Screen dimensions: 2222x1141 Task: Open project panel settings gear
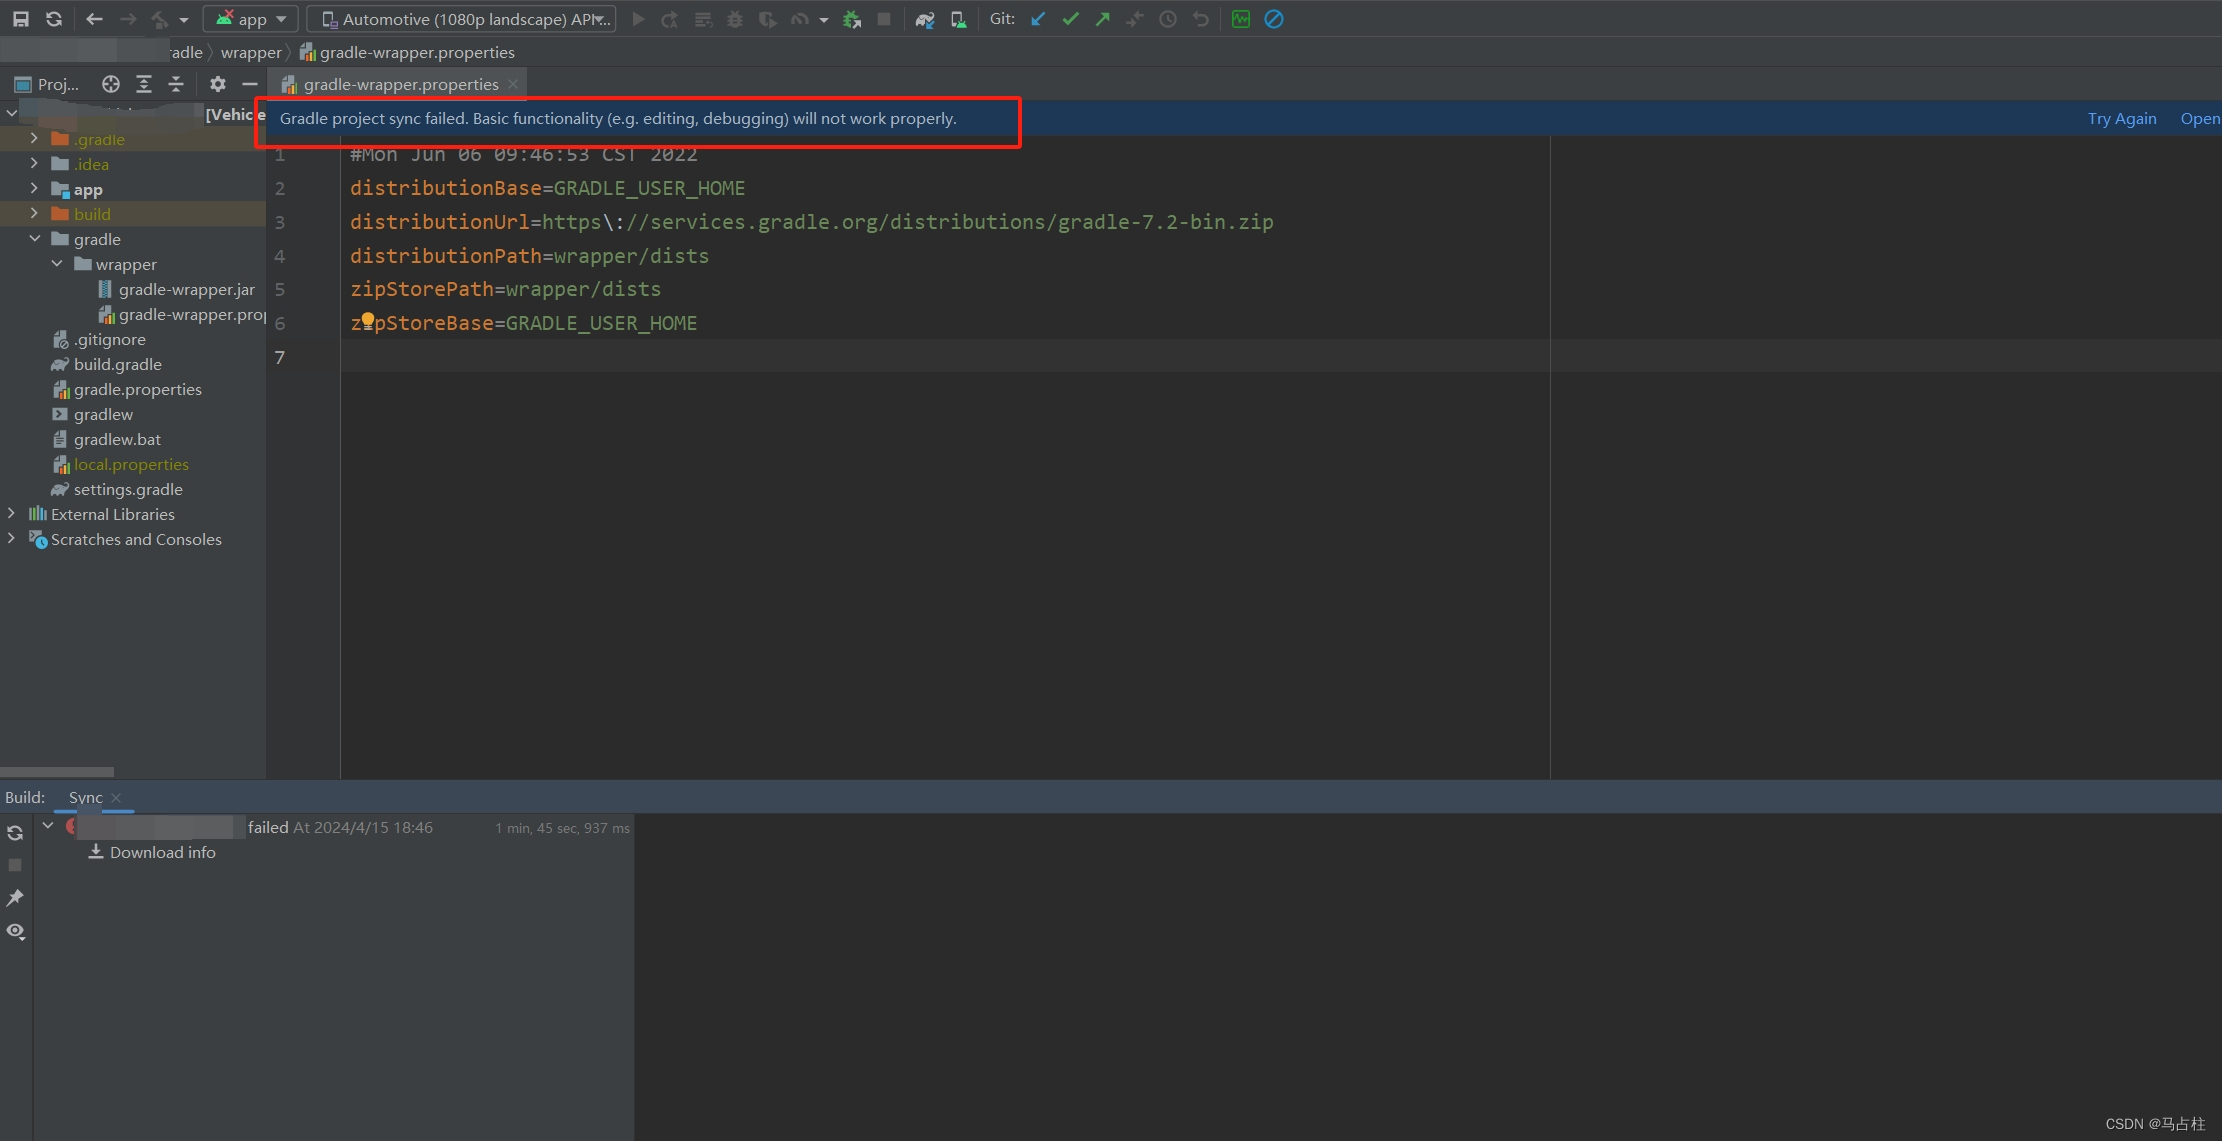218,84
